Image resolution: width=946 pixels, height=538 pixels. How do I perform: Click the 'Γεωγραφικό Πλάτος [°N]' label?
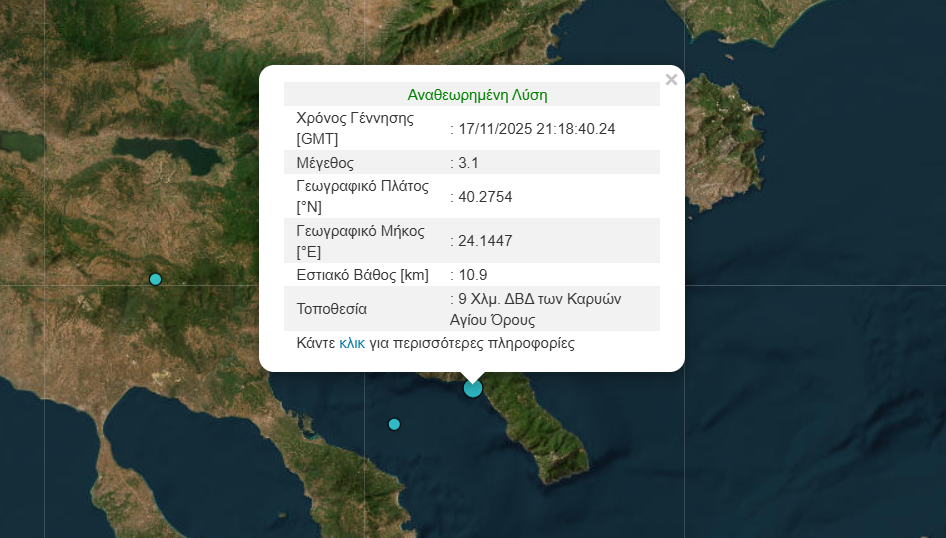pos(362,196)
